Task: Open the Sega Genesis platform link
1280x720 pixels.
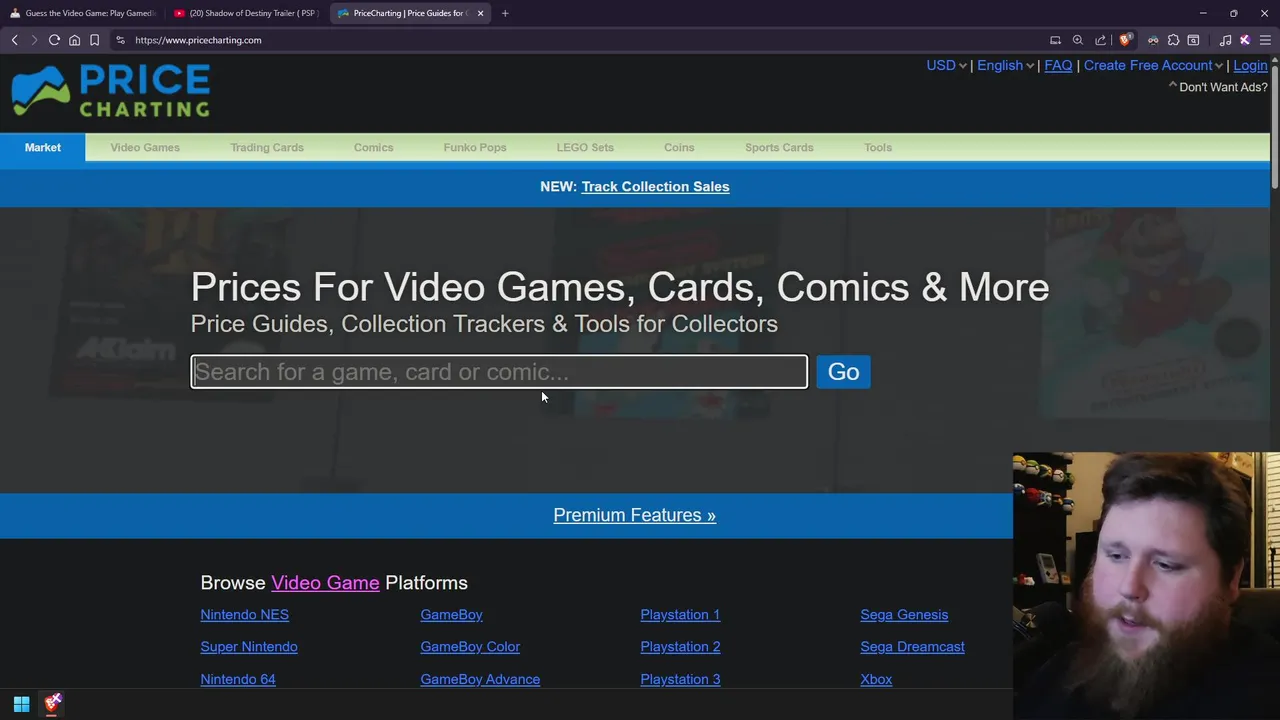Action: coord(904,615)
